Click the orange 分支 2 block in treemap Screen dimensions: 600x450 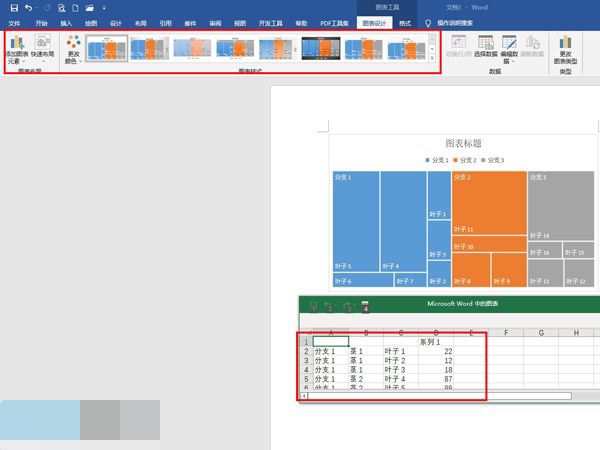point(488,200)
